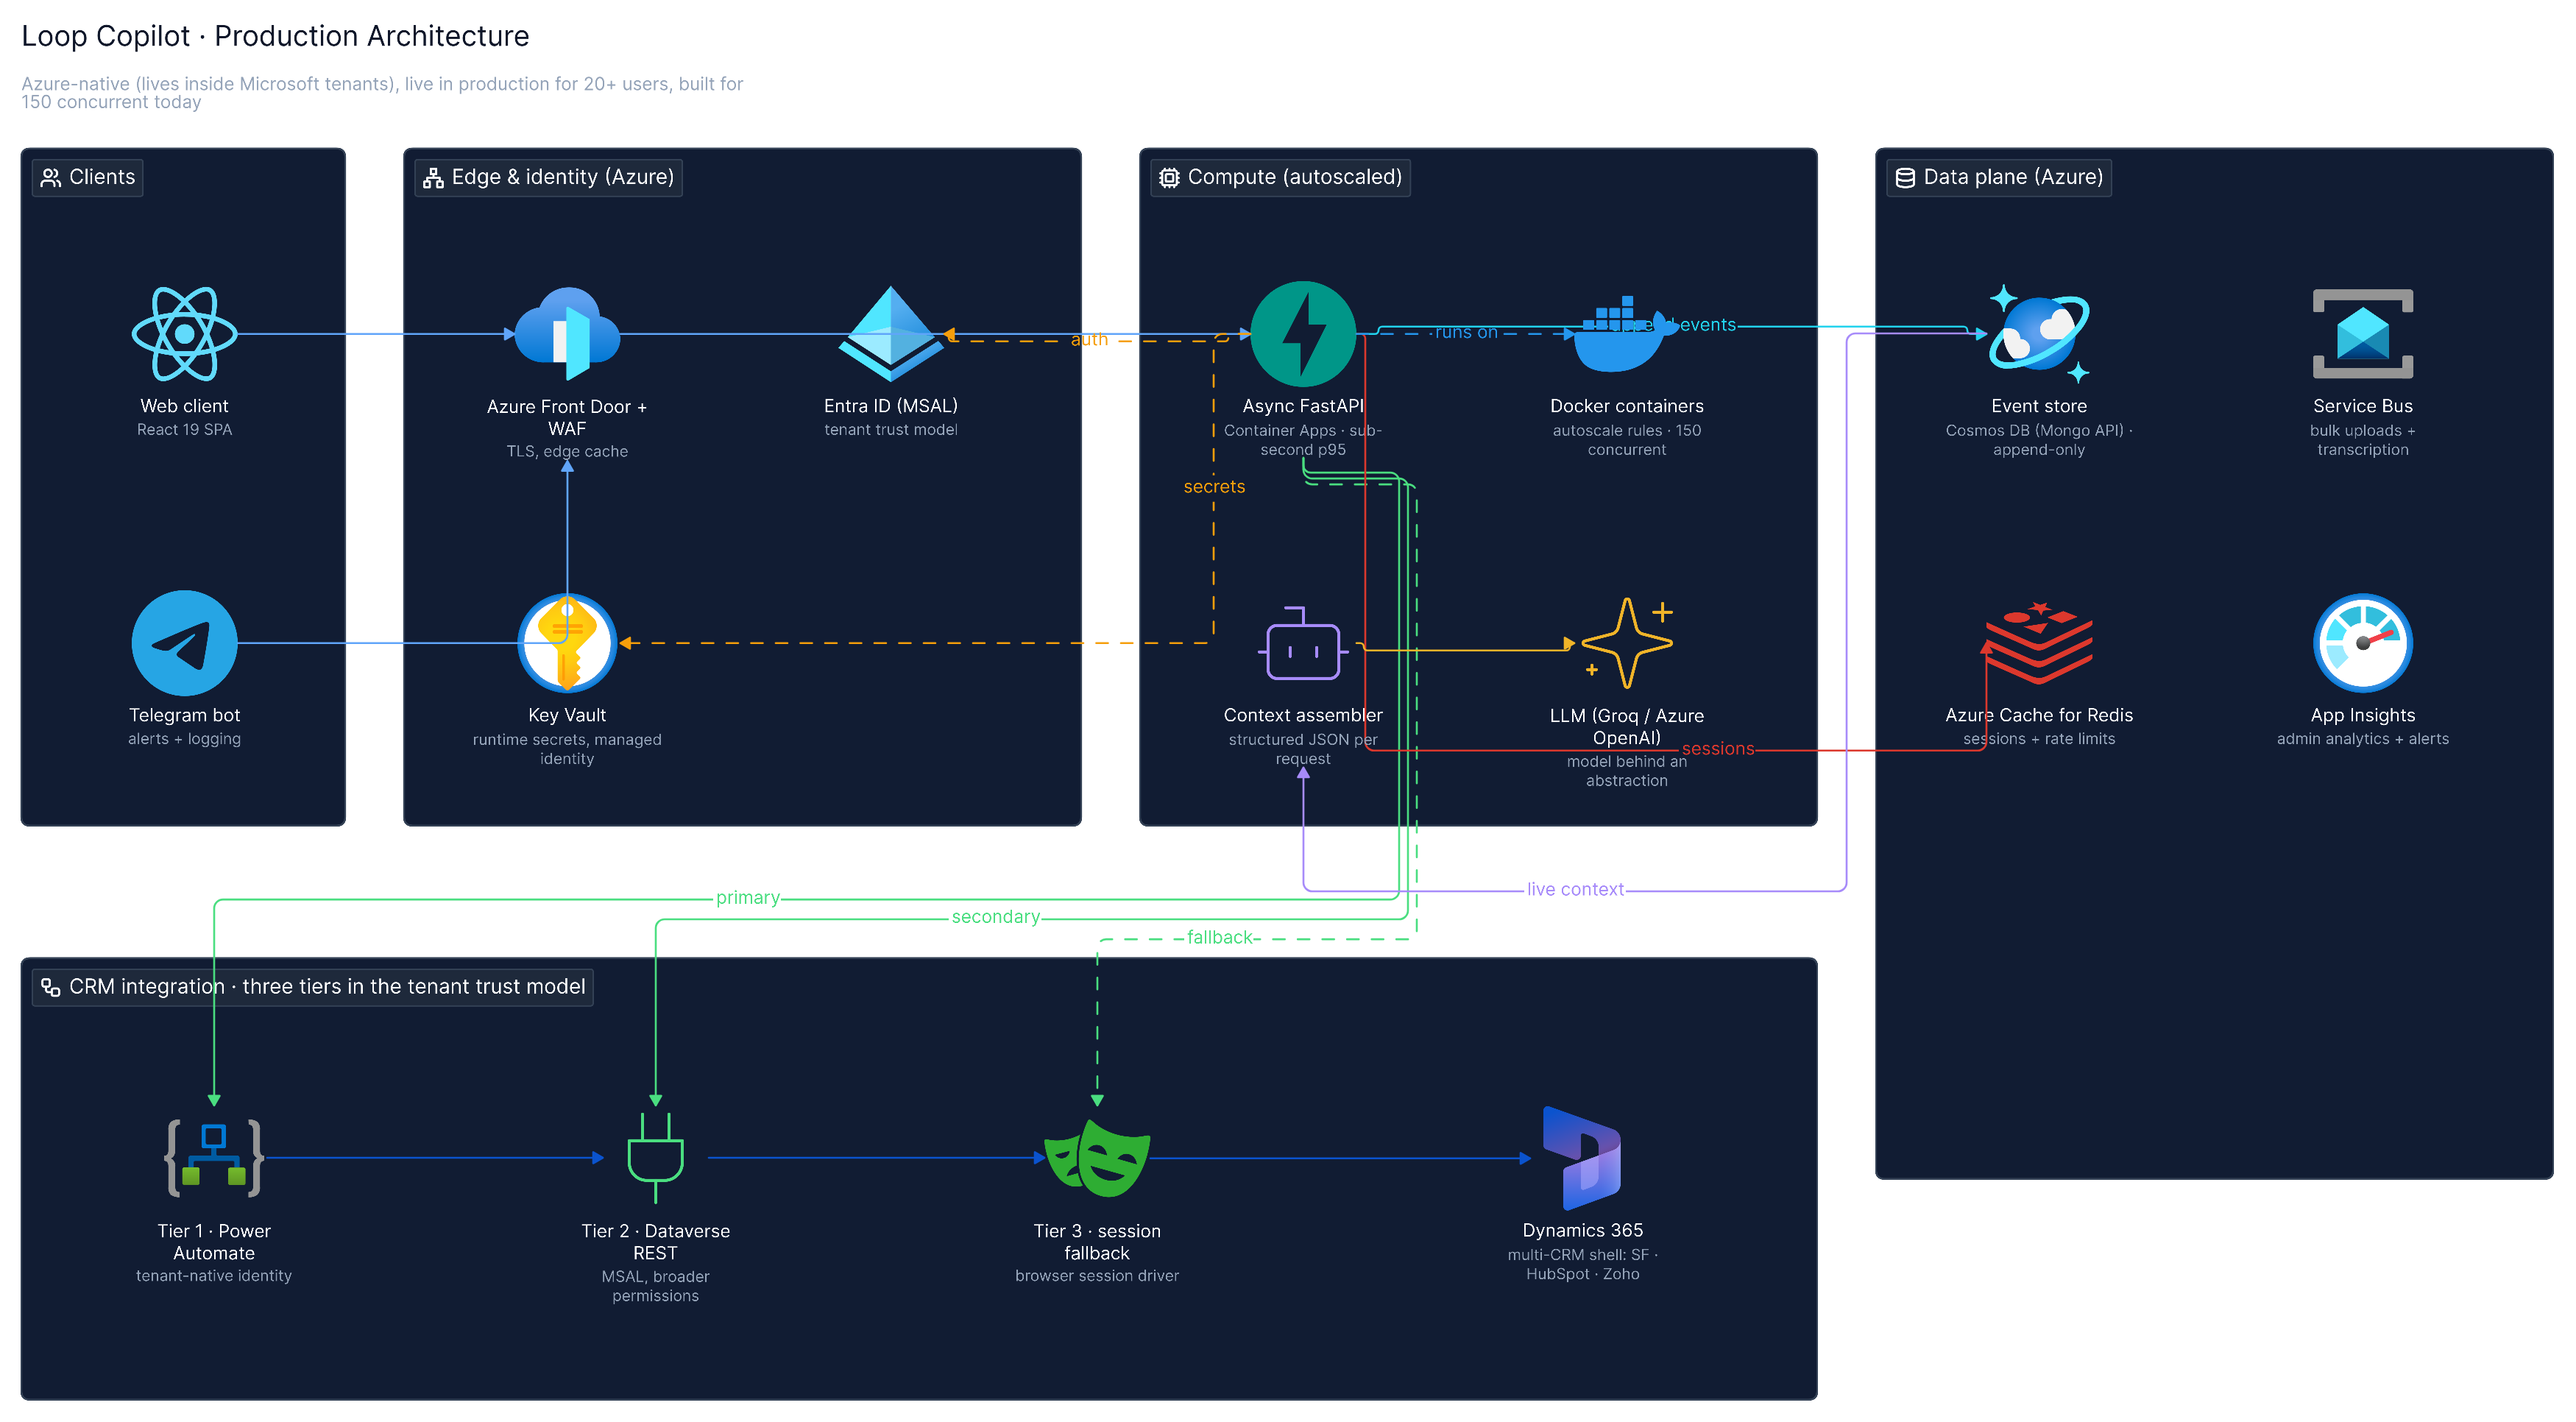
Task: Click the link icon in CRM integration header
Action: coord(50,987)
